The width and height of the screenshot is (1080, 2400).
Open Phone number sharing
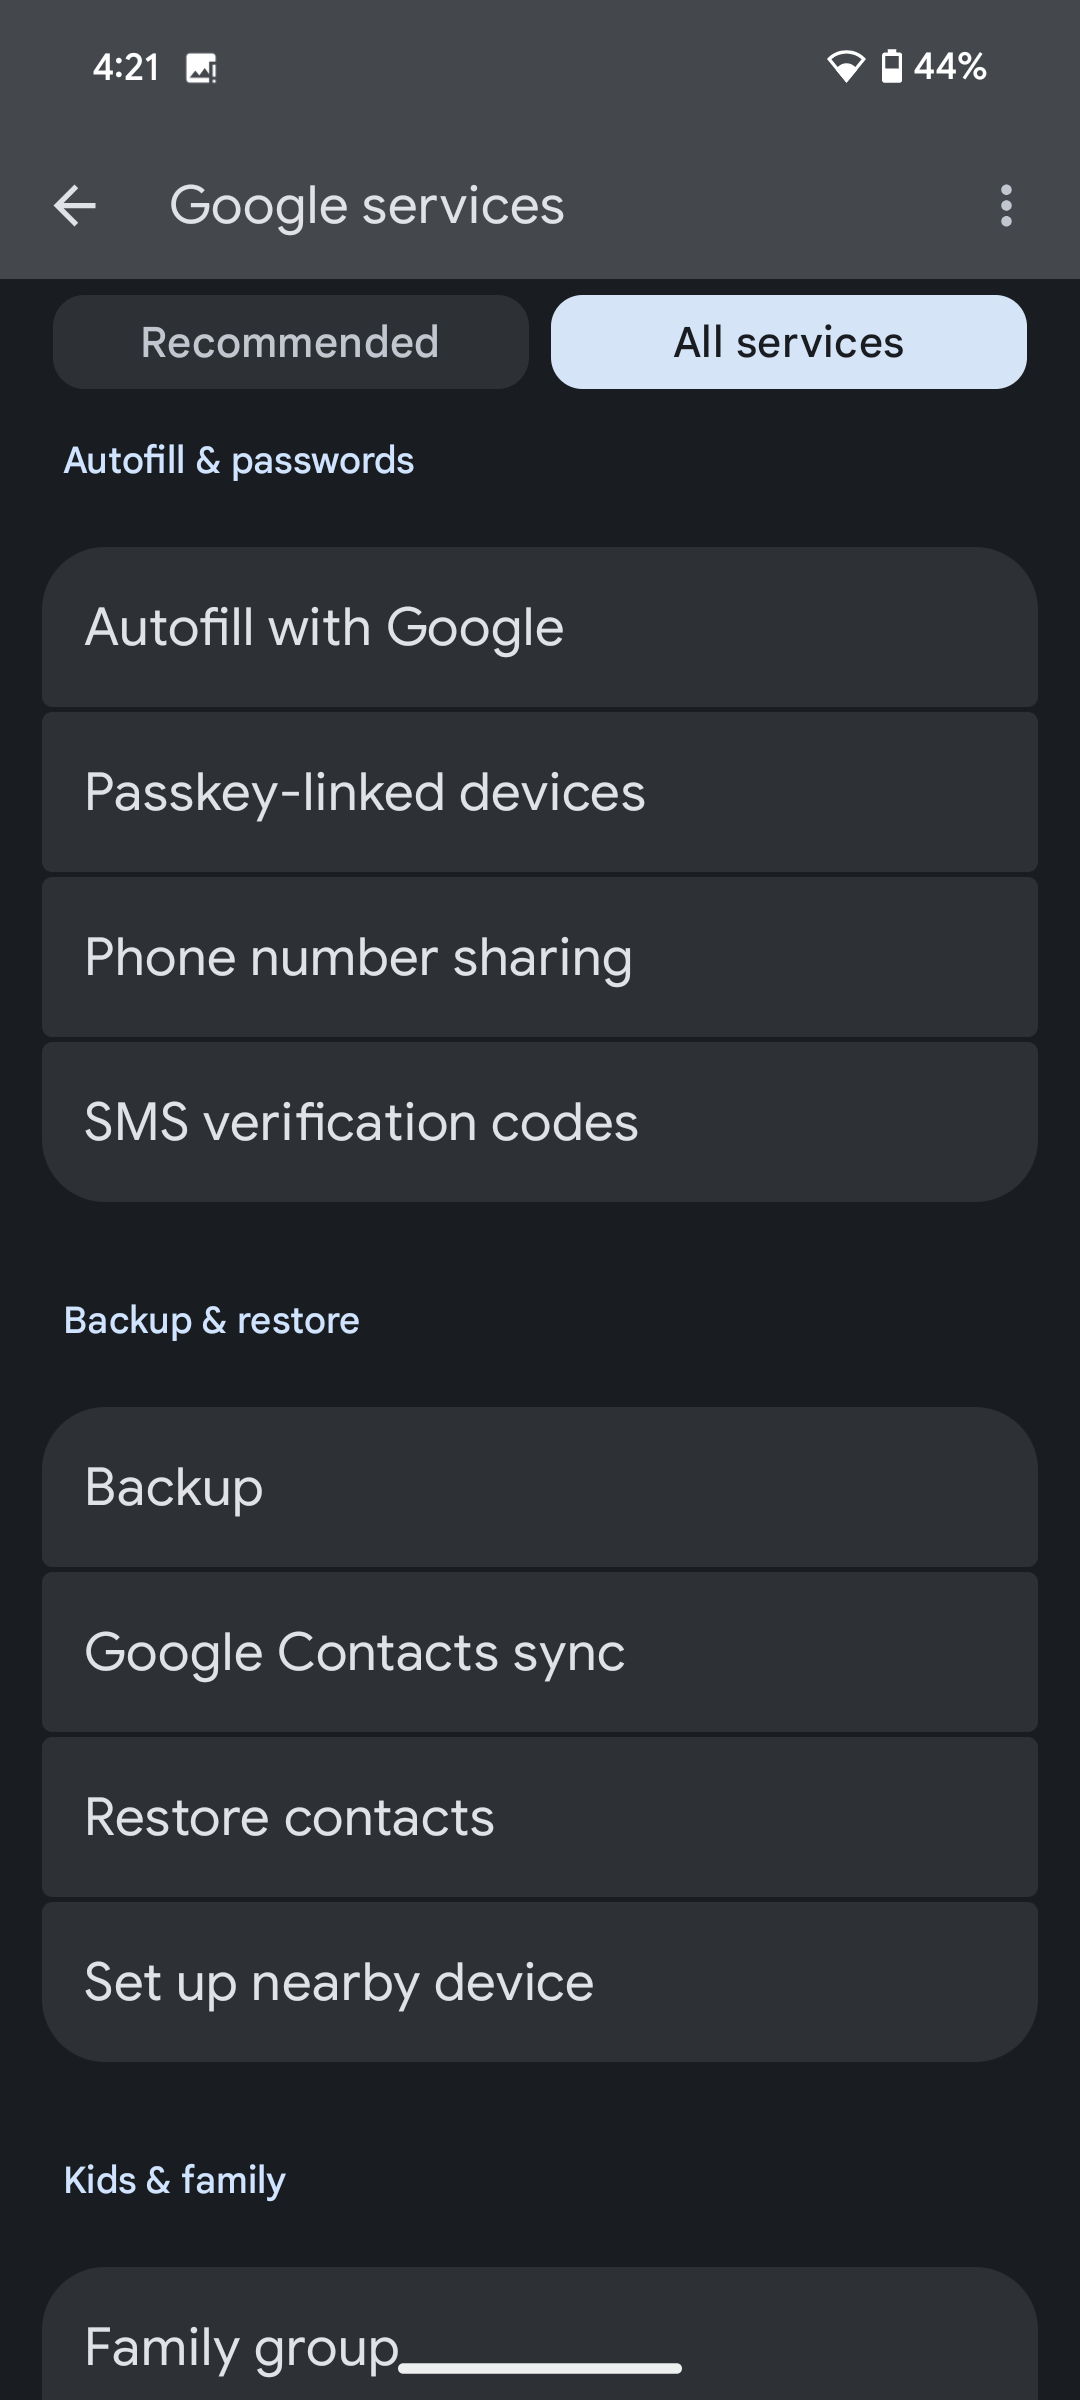pyautogui.click(x=540, y=957)
